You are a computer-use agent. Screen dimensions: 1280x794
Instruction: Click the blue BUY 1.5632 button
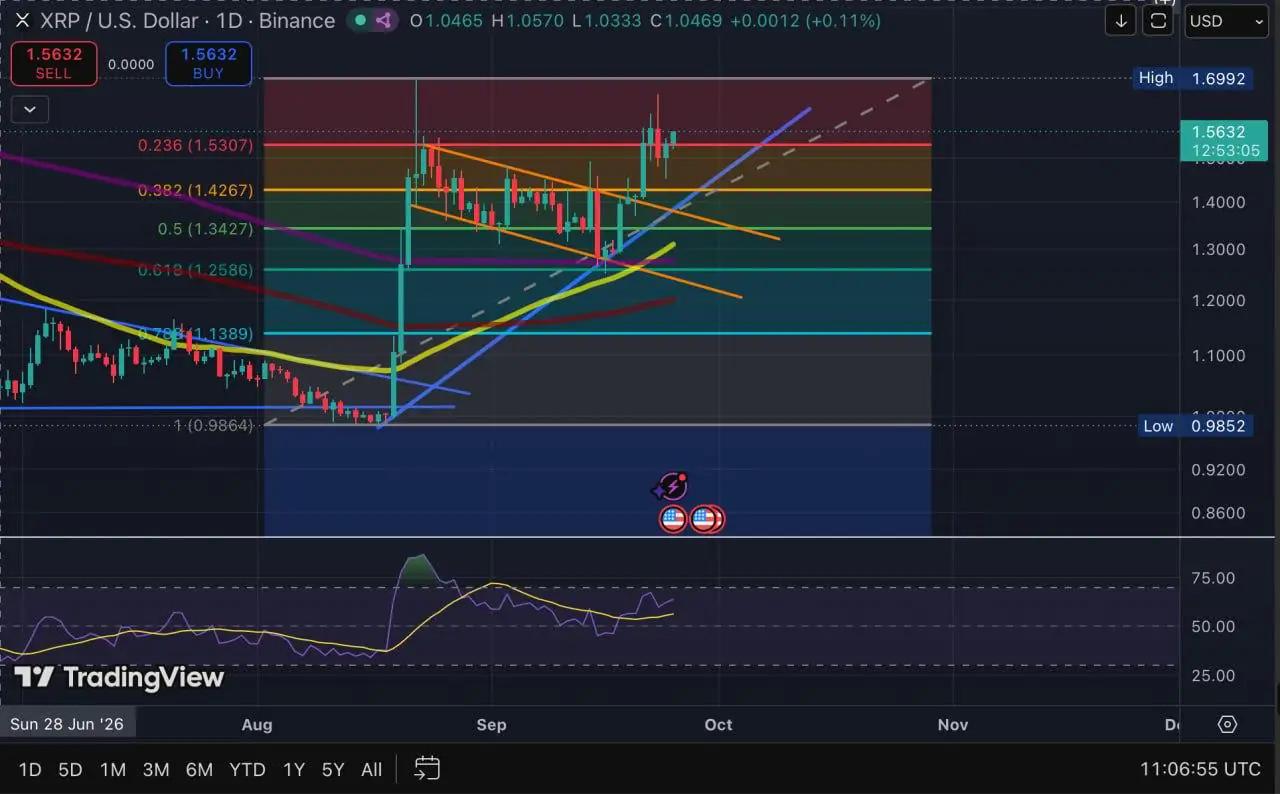point(208,63)
